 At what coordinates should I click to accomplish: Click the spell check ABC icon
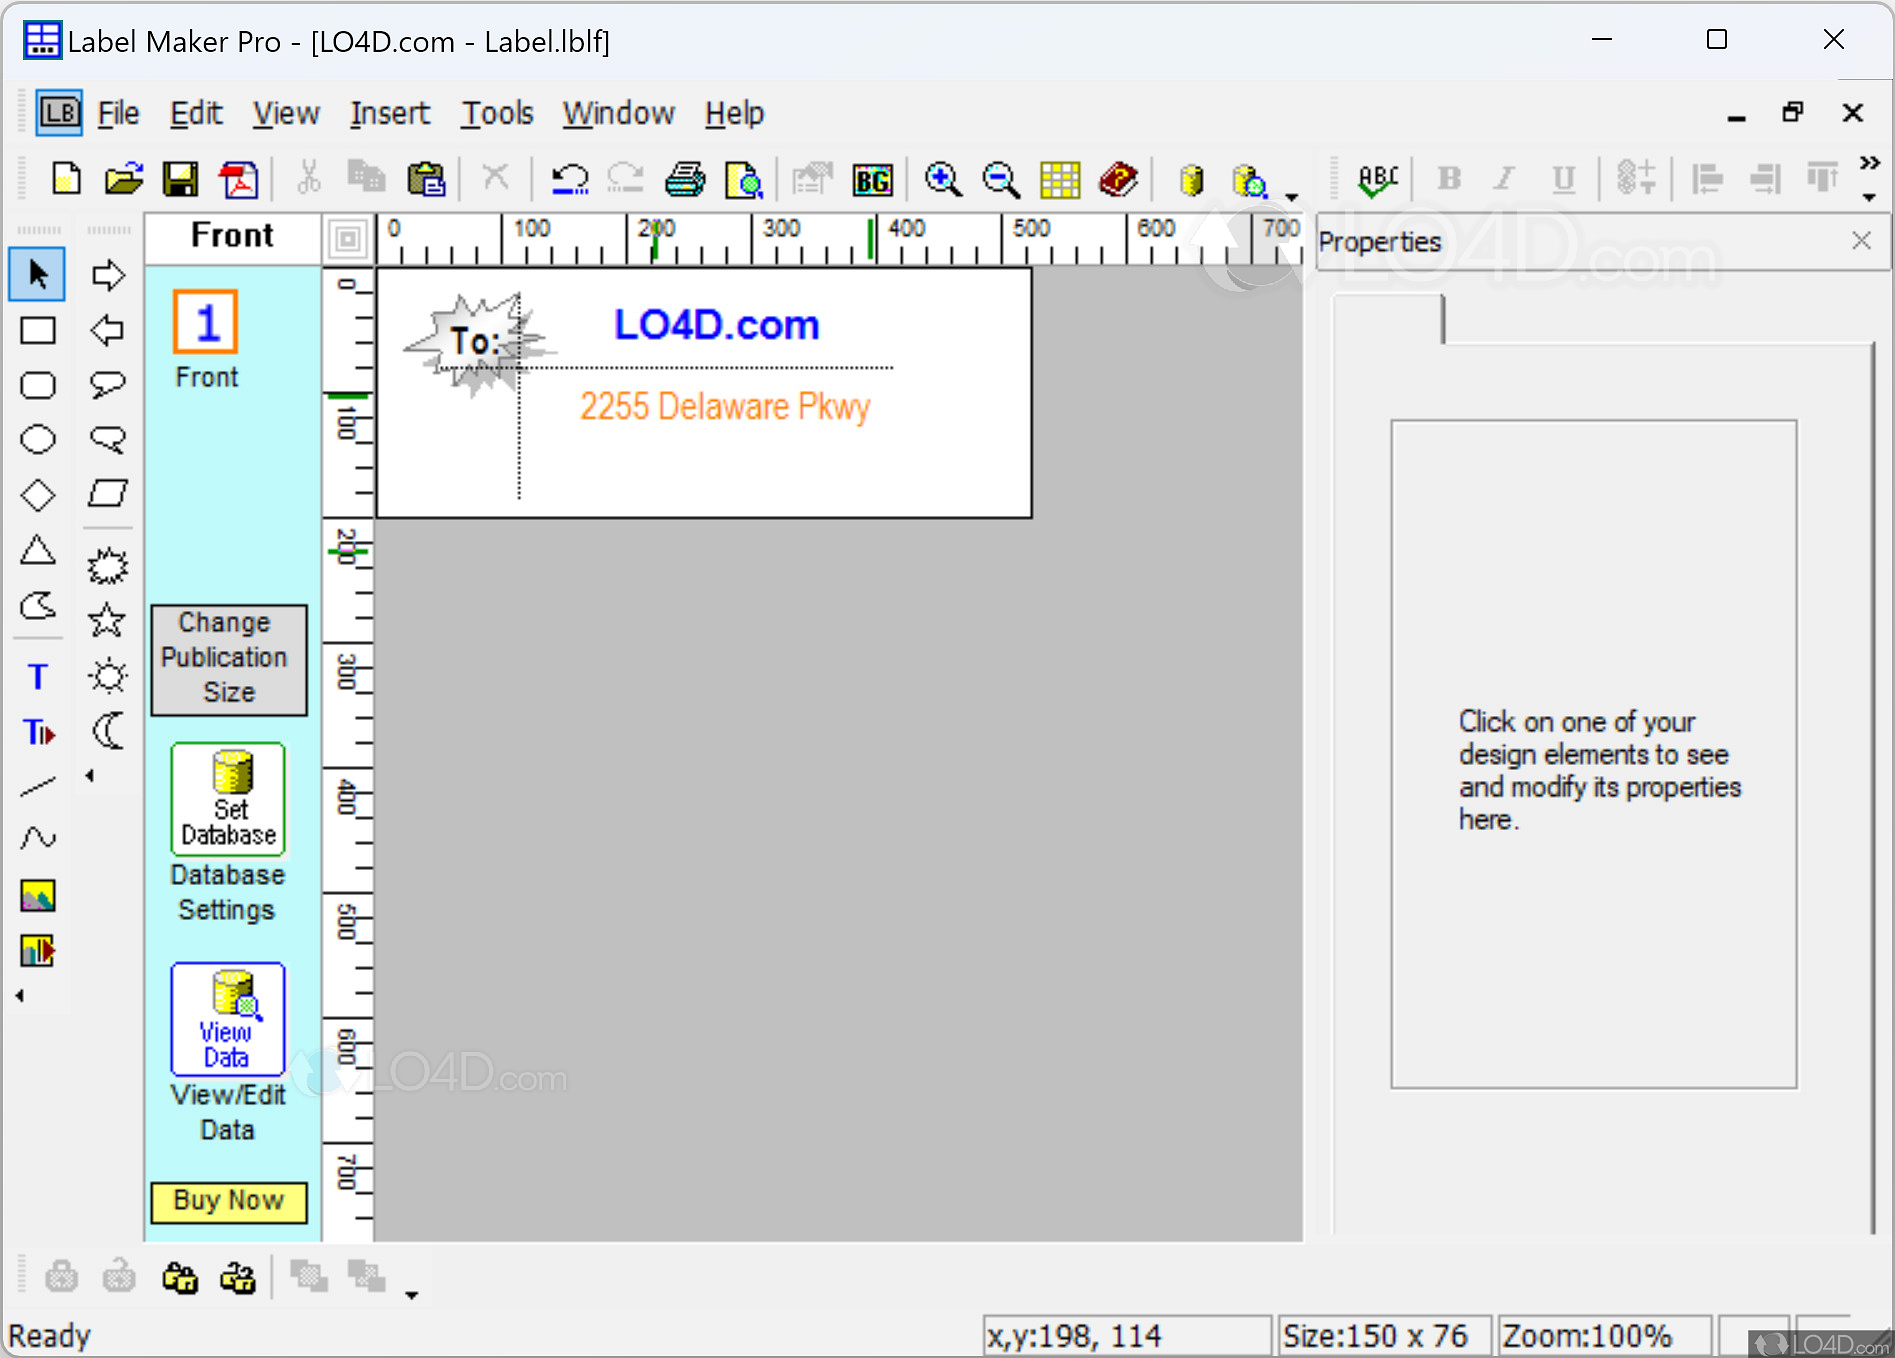click(x=1378, y=180)
